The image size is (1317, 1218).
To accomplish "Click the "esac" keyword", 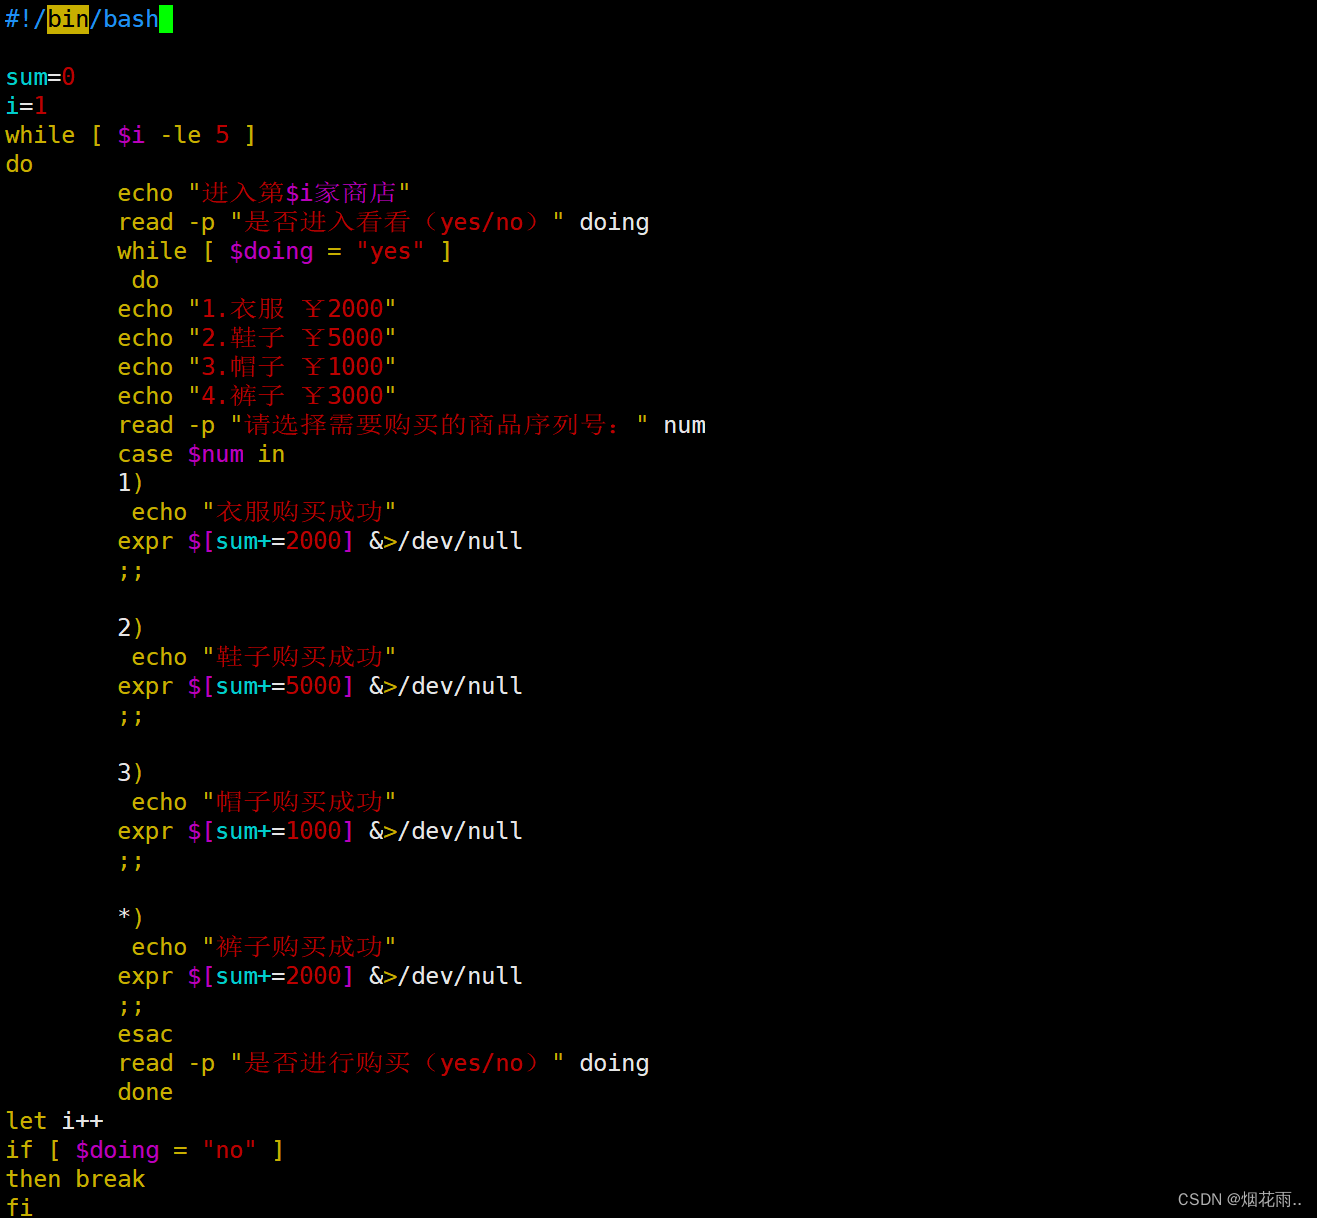I will 145,1034.
